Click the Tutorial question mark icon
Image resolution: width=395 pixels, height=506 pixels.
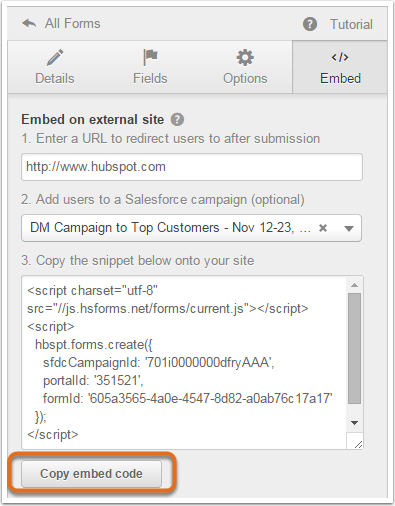tap(310, 24)
